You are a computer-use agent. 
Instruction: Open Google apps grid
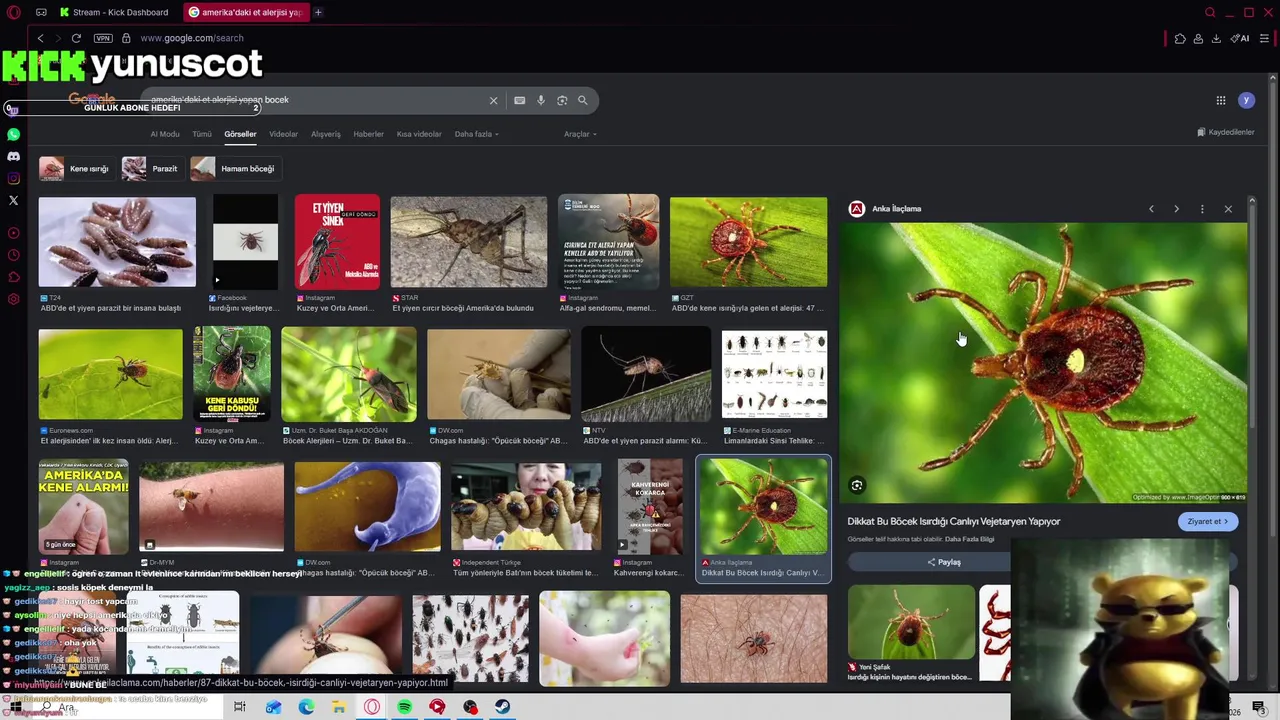(x=1221, y=100)
